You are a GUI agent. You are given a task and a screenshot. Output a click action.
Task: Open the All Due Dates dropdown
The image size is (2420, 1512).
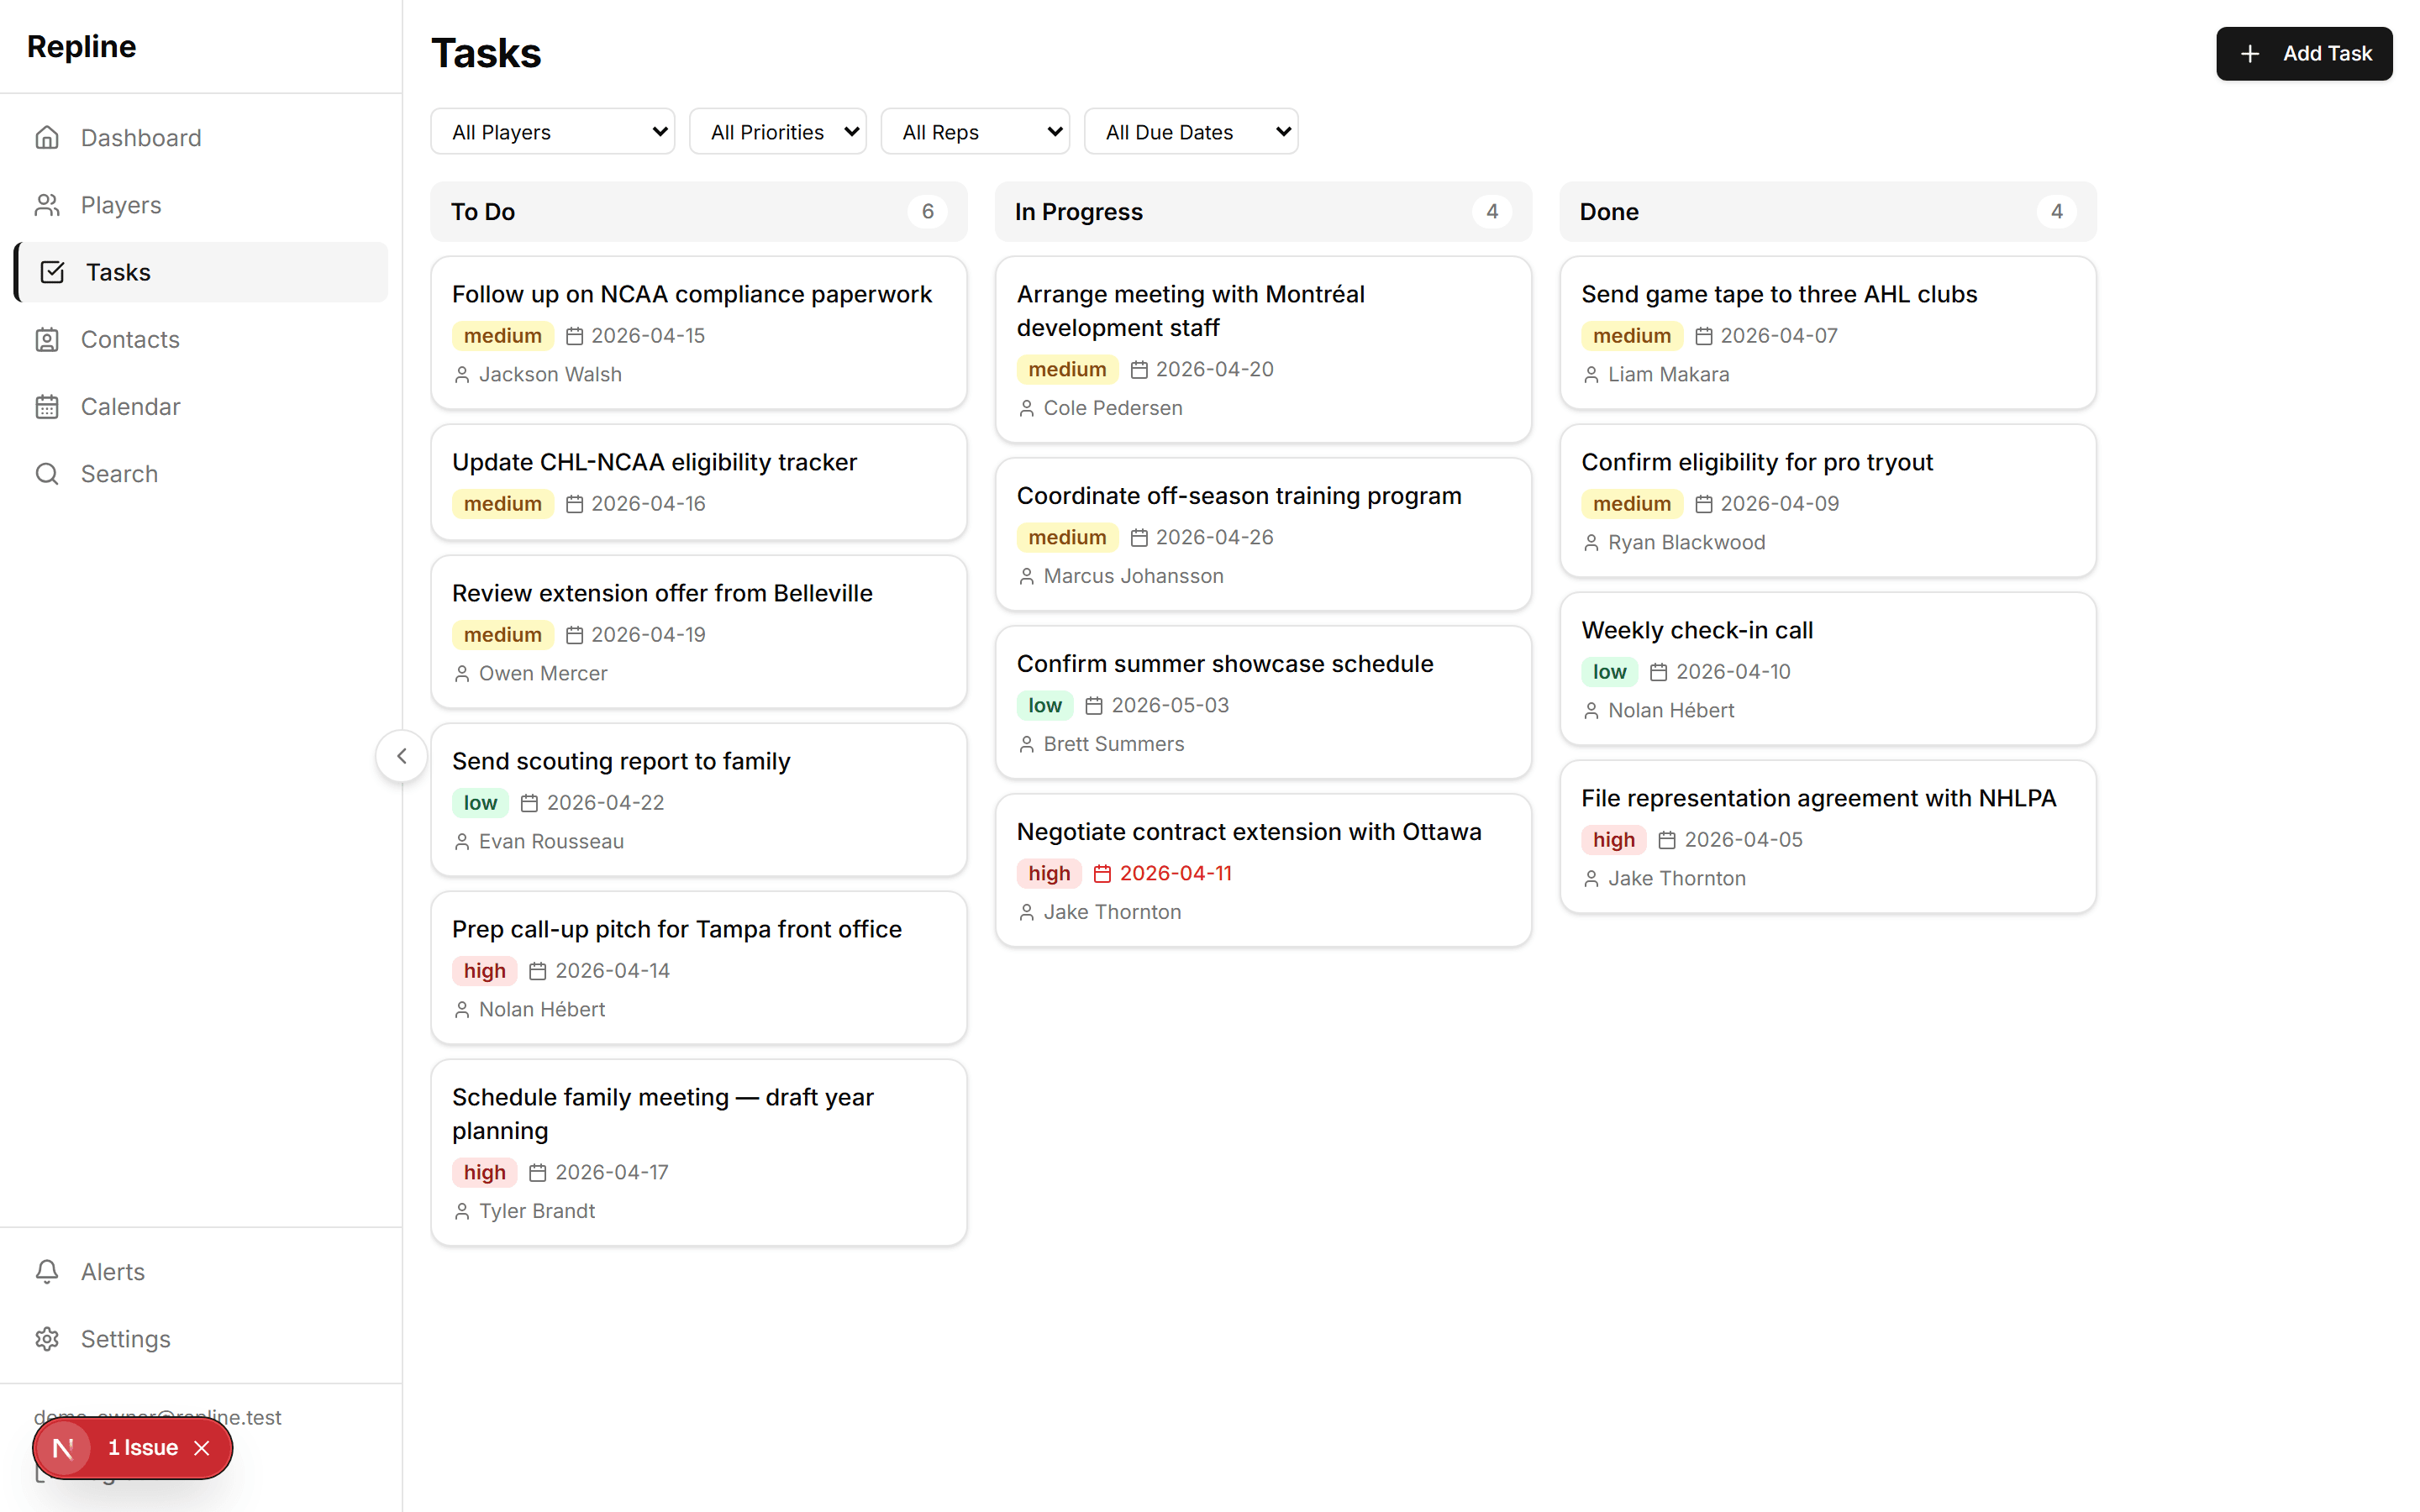pyautogui.click(x=1191, y=131)
